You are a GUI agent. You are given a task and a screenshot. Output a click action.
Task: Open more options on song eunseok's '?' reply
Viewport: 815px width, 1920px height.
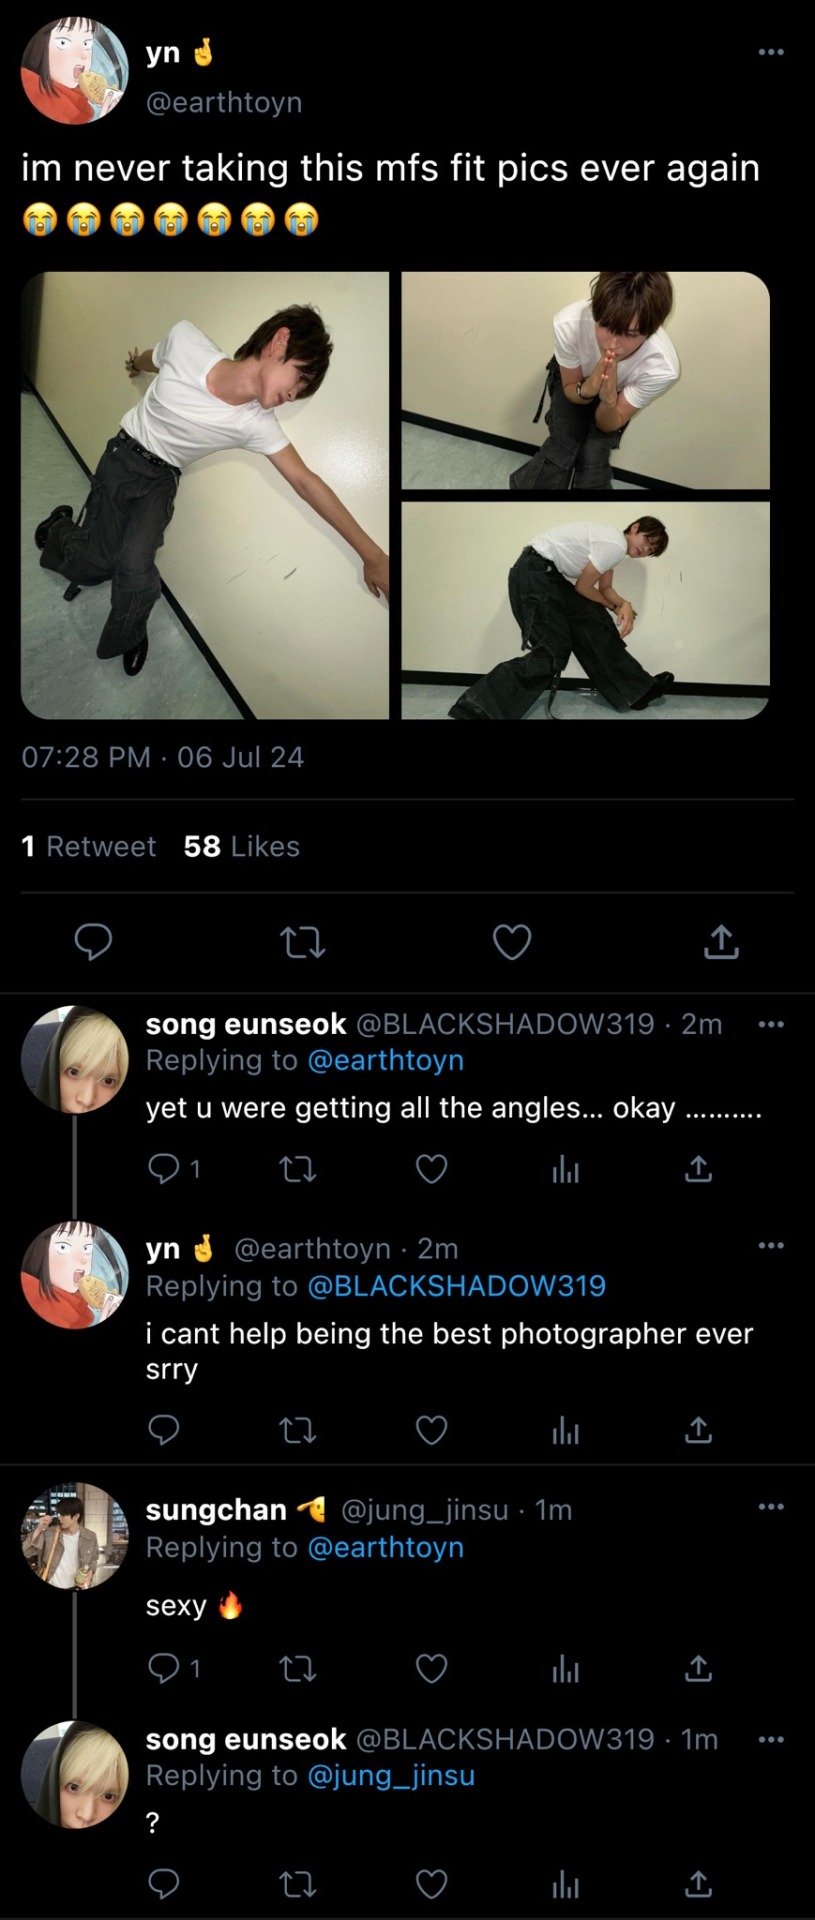pos(770,1739)
